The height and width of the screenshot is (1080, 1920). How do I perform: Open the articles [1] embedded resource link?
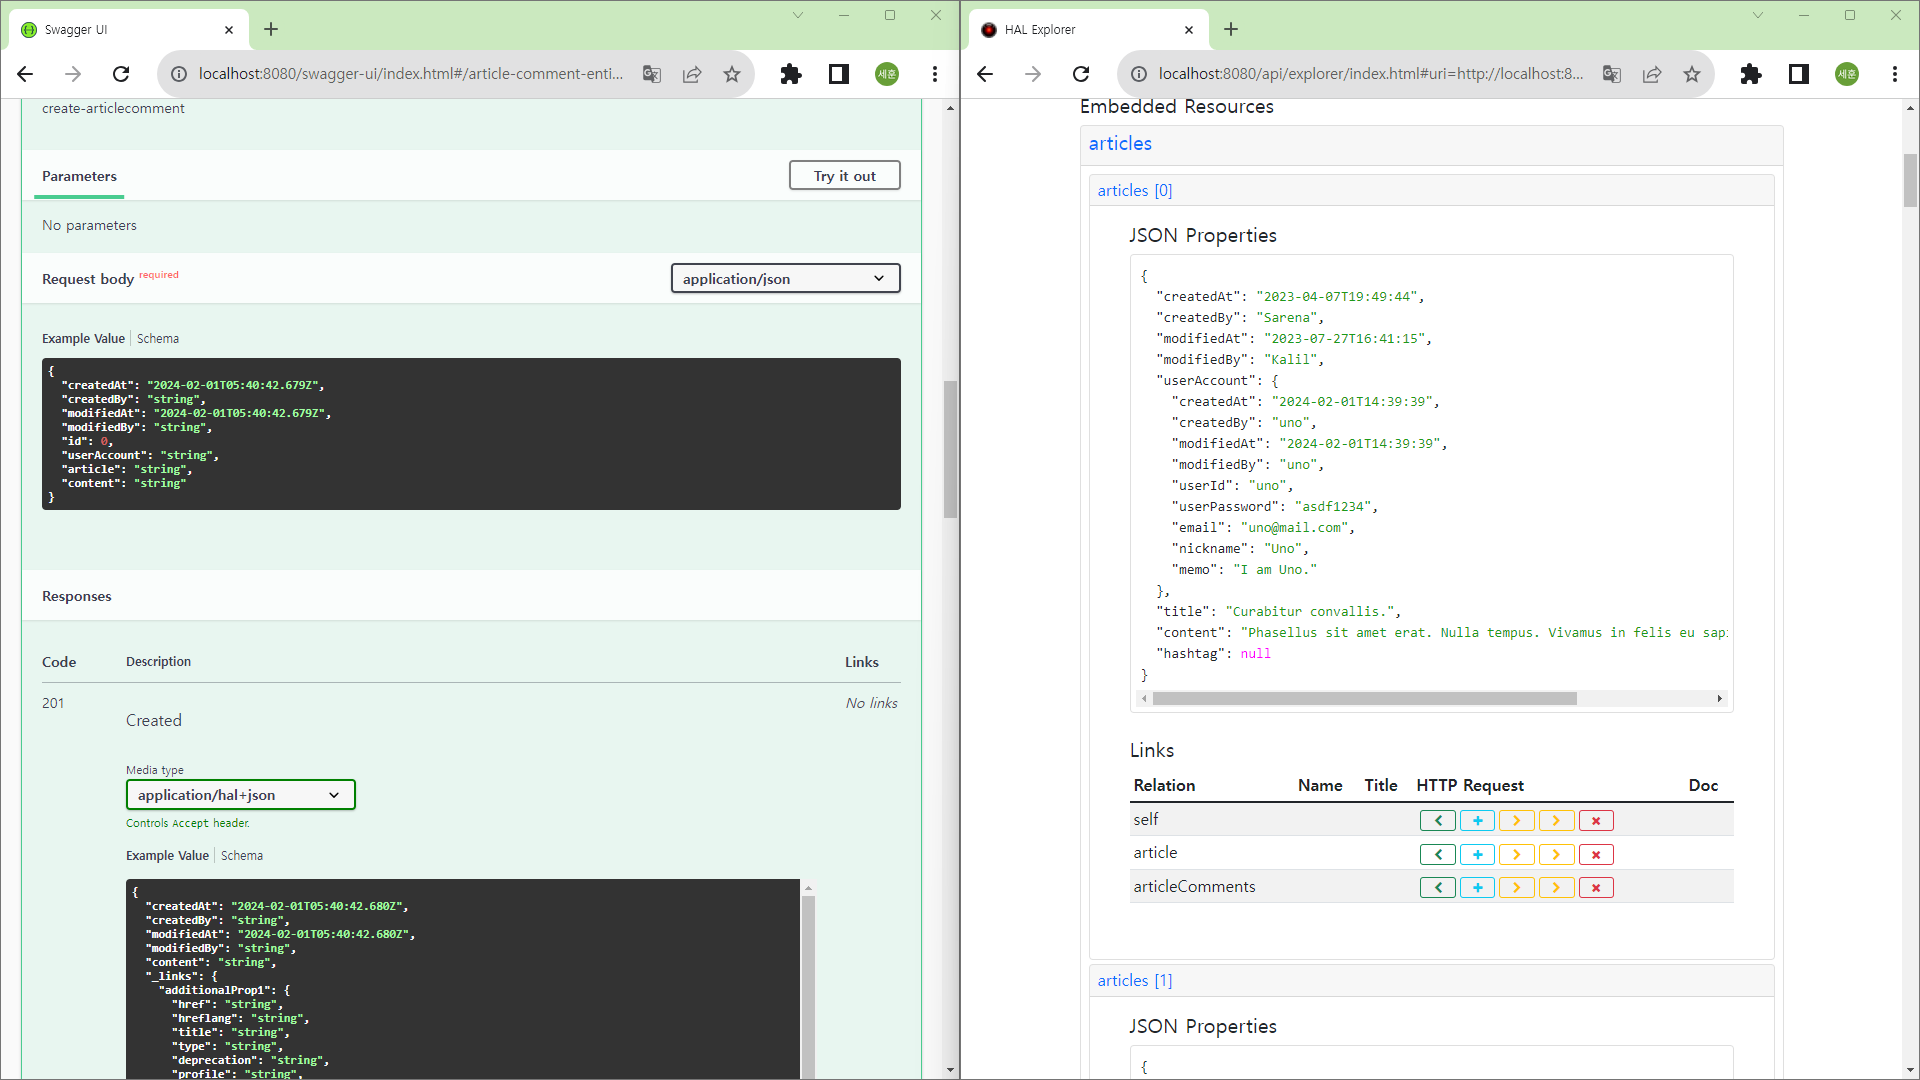1134,980
